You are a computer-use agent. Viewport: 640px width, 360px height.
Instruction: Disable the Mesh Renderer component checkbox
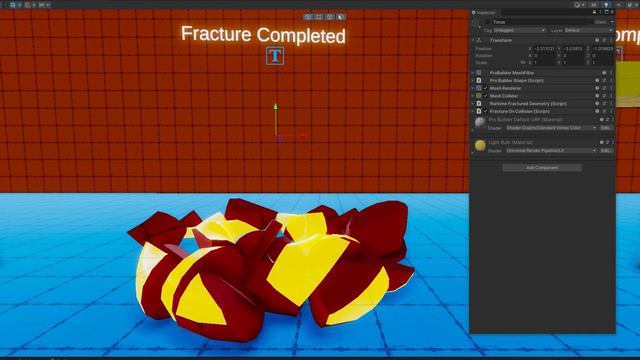(x=486, y=88)
